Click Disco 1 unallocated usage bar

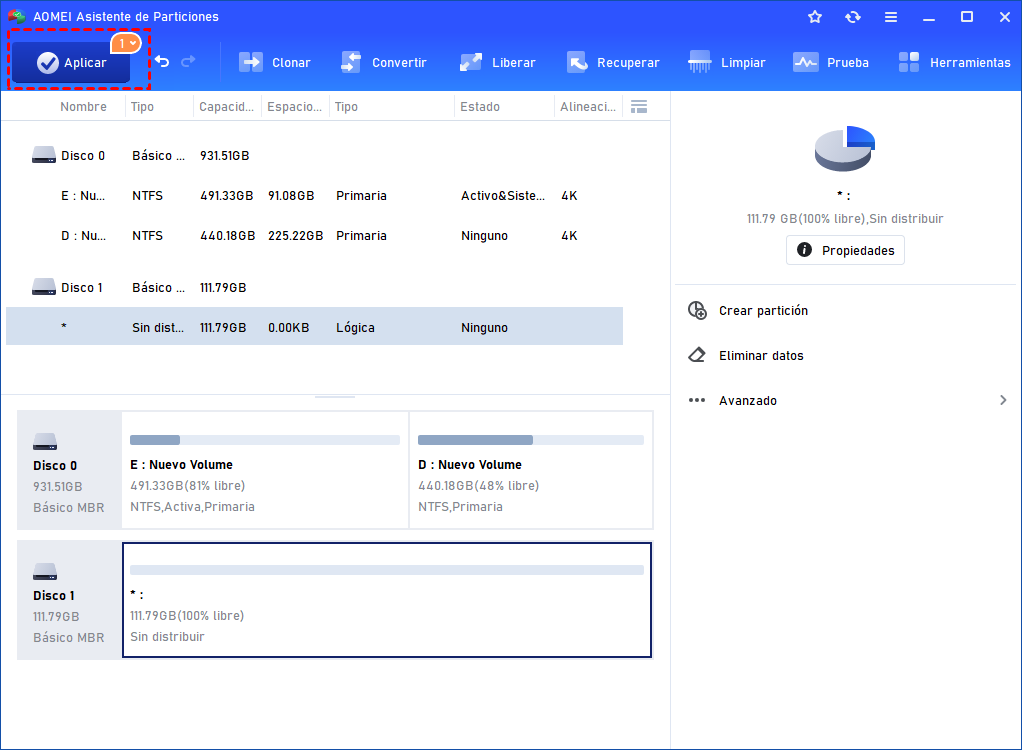(x=386, y=570)
